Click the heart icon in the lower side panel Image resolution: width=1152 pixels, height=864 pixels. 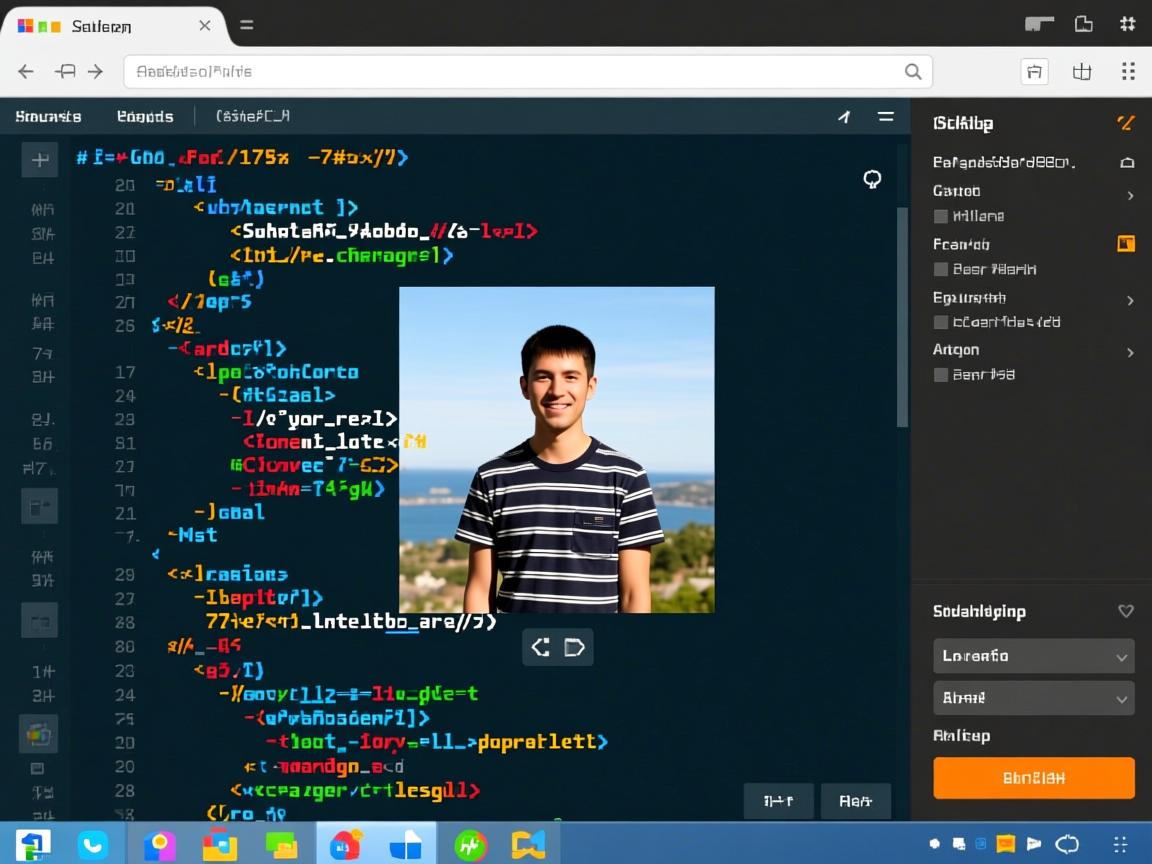coord(1125,611)
